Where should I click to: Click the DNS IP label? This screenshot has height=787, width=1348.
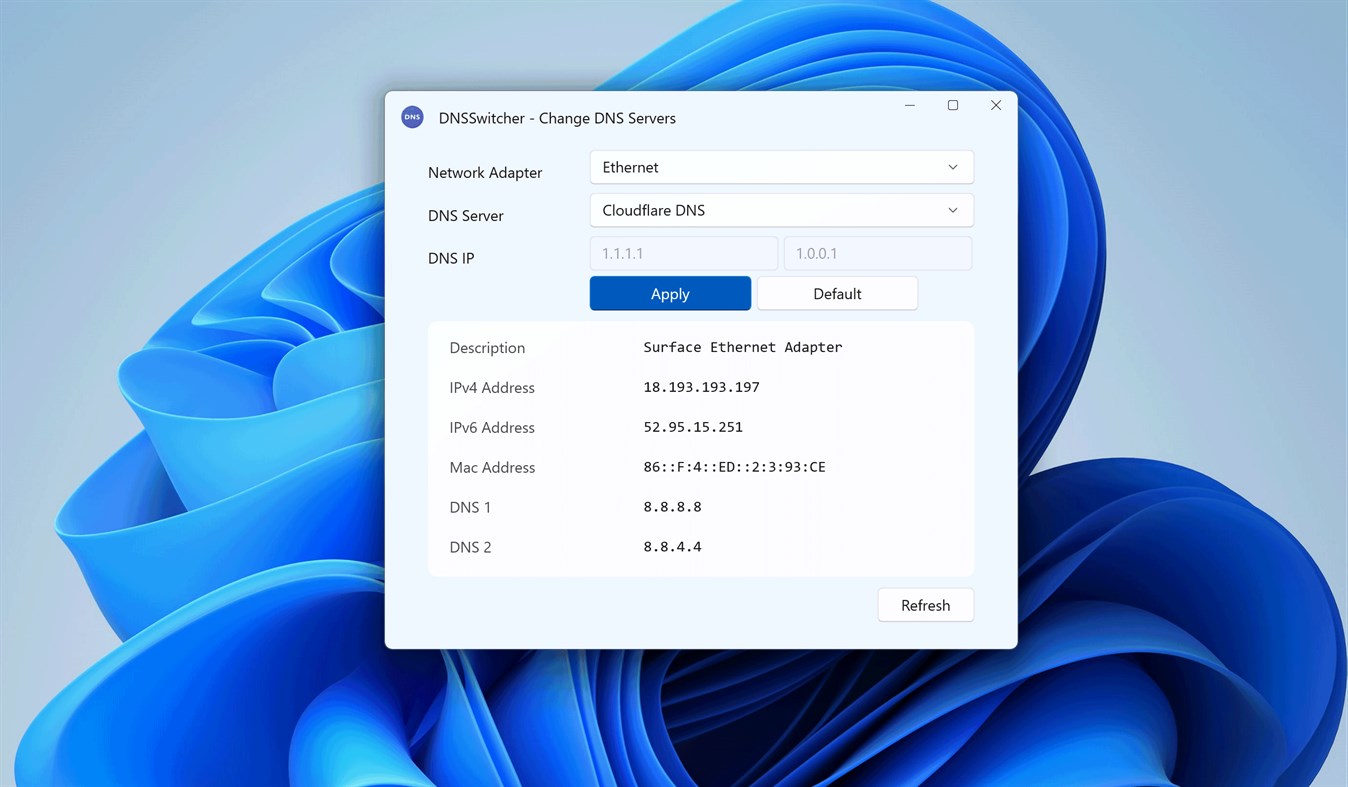(451, 258)
